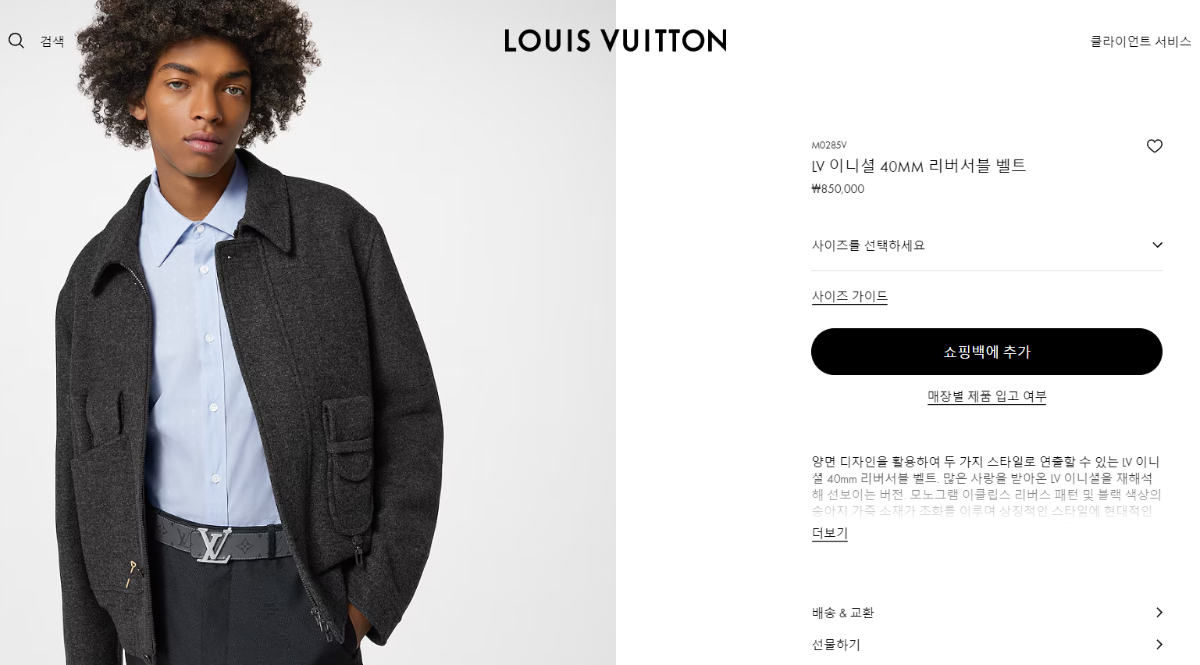Click the model product photo

tap(308, 332)
